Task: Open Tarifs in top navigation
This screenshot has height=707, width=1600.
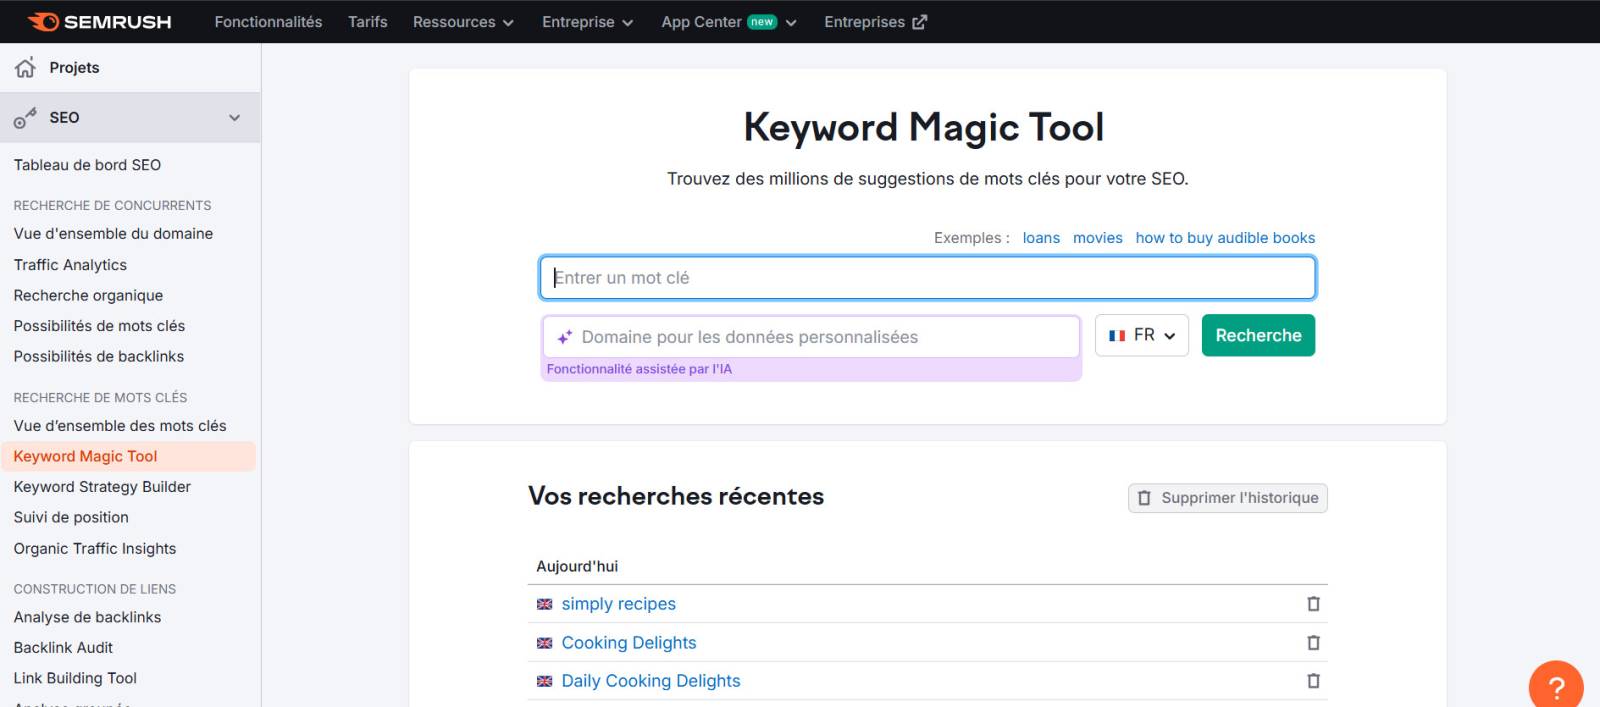Action: click(x=368, y=22)
